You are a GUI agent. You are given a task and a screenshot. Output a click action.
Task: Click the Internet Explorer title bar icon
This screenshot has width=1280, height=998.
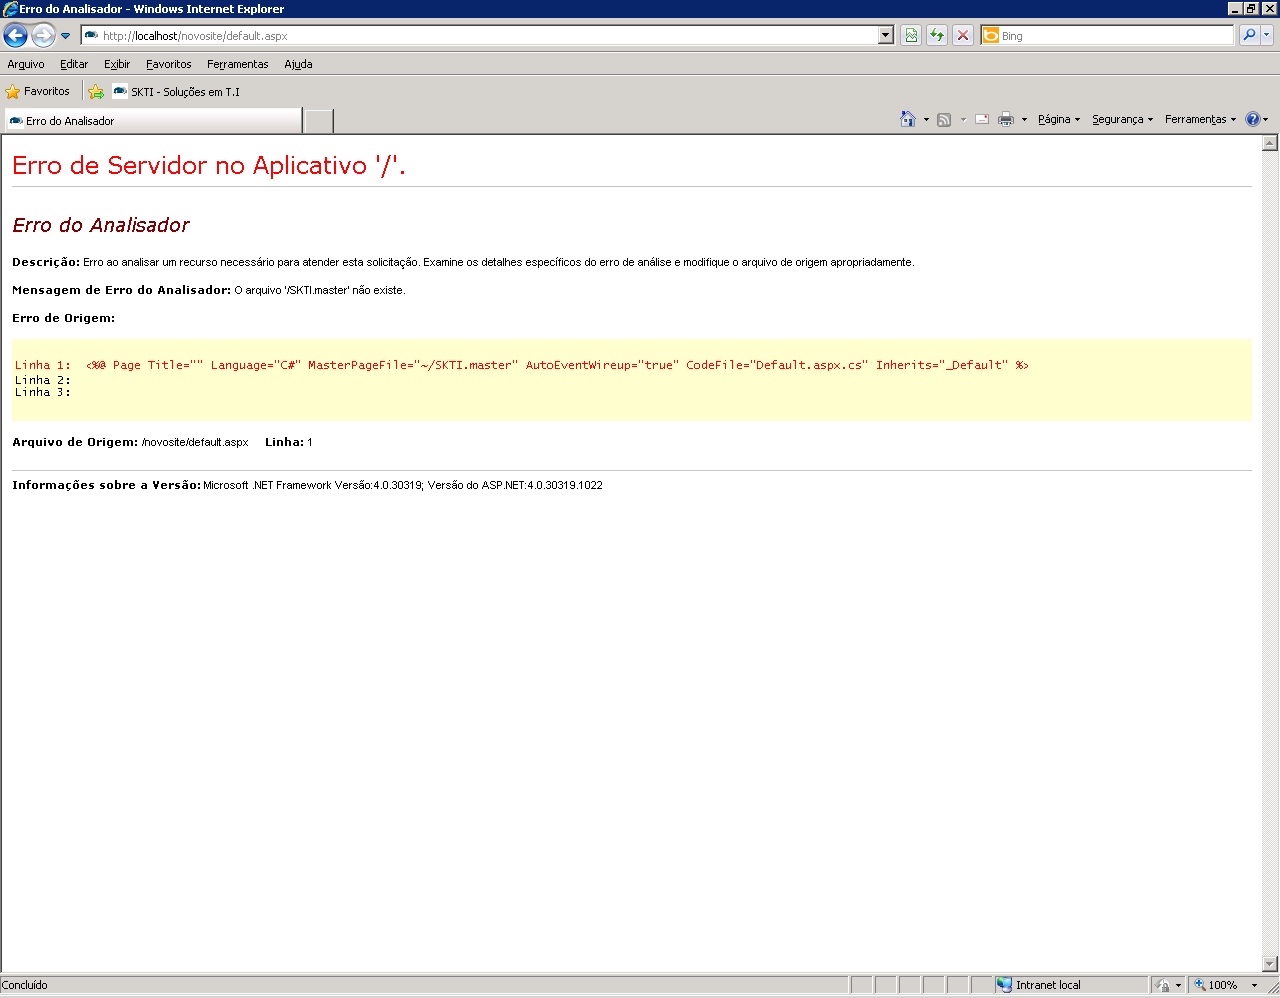click(x=10, y=9)
